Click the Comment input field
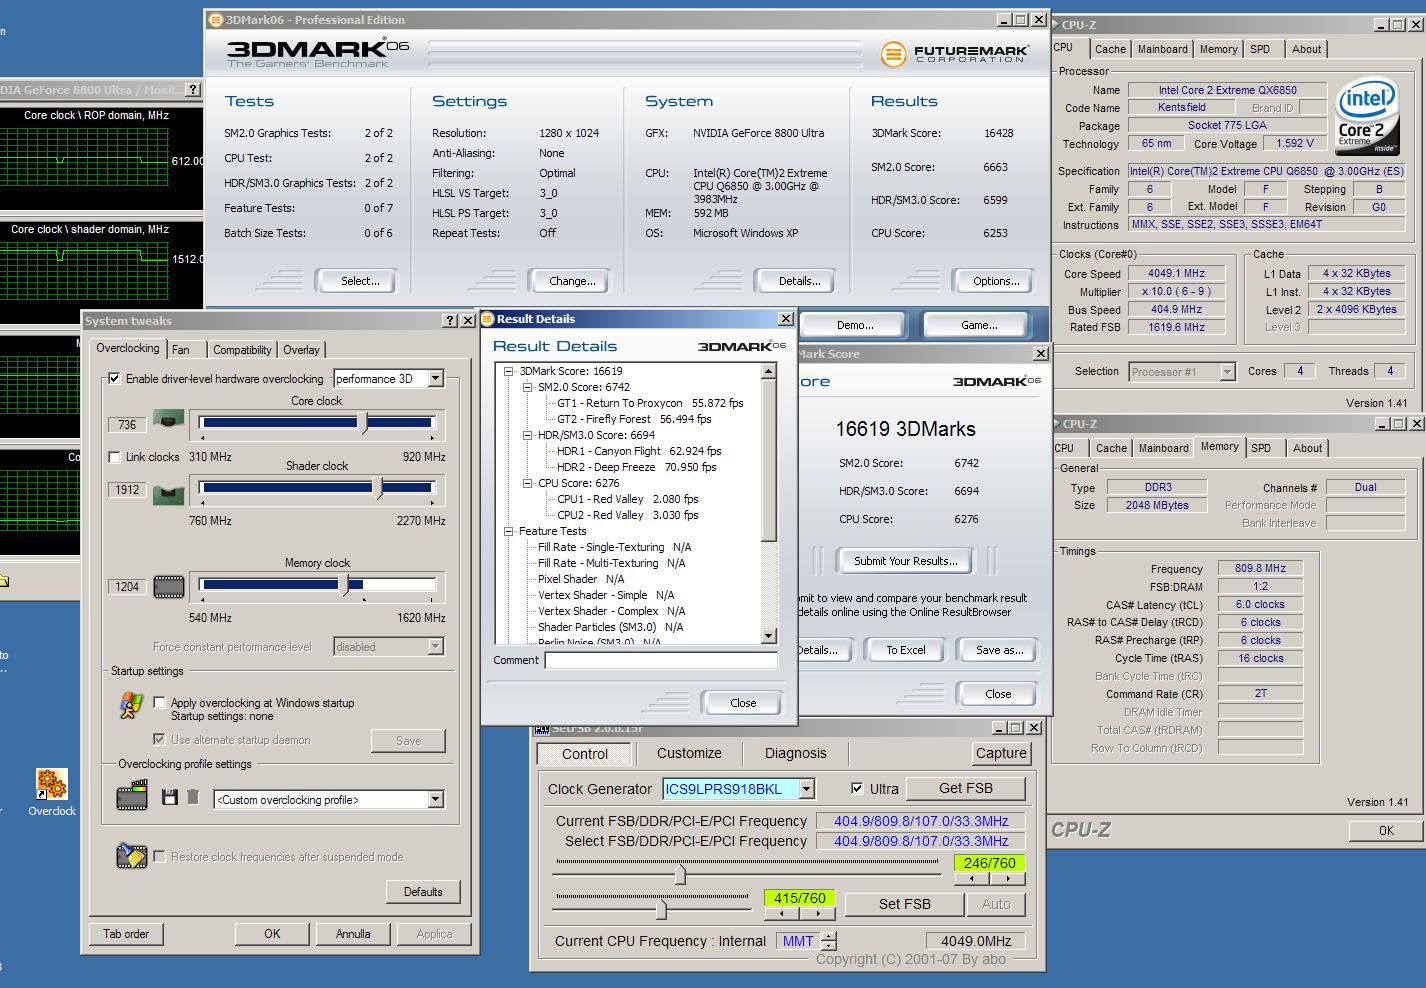 coord(660,660)
